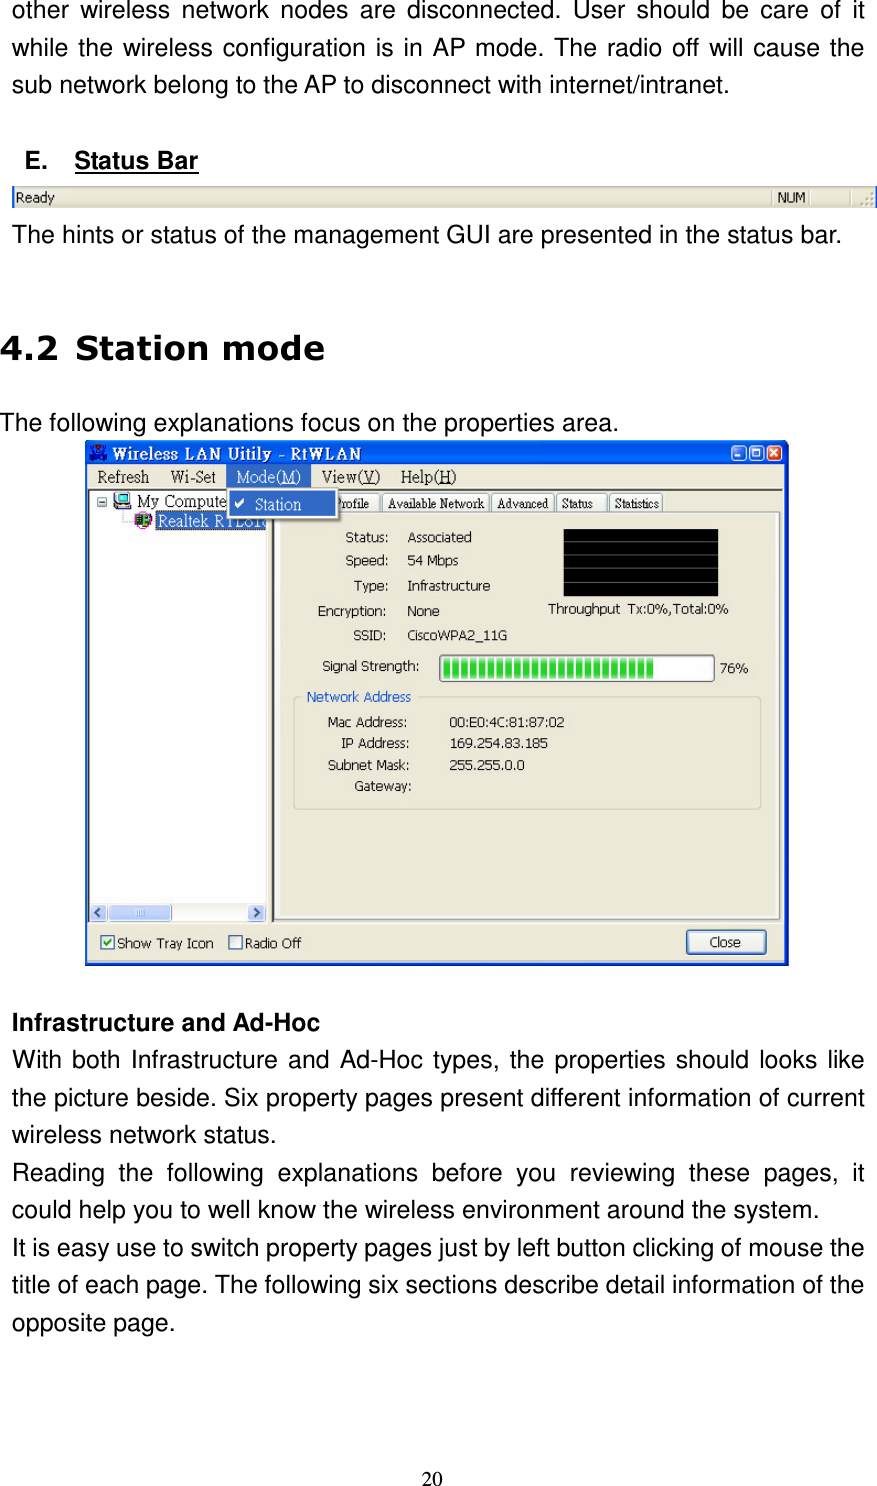This screenshot has width=877, height=1486.
Task: Open the Help(H) dropdown menu
Action: click(x=428, y=477)
